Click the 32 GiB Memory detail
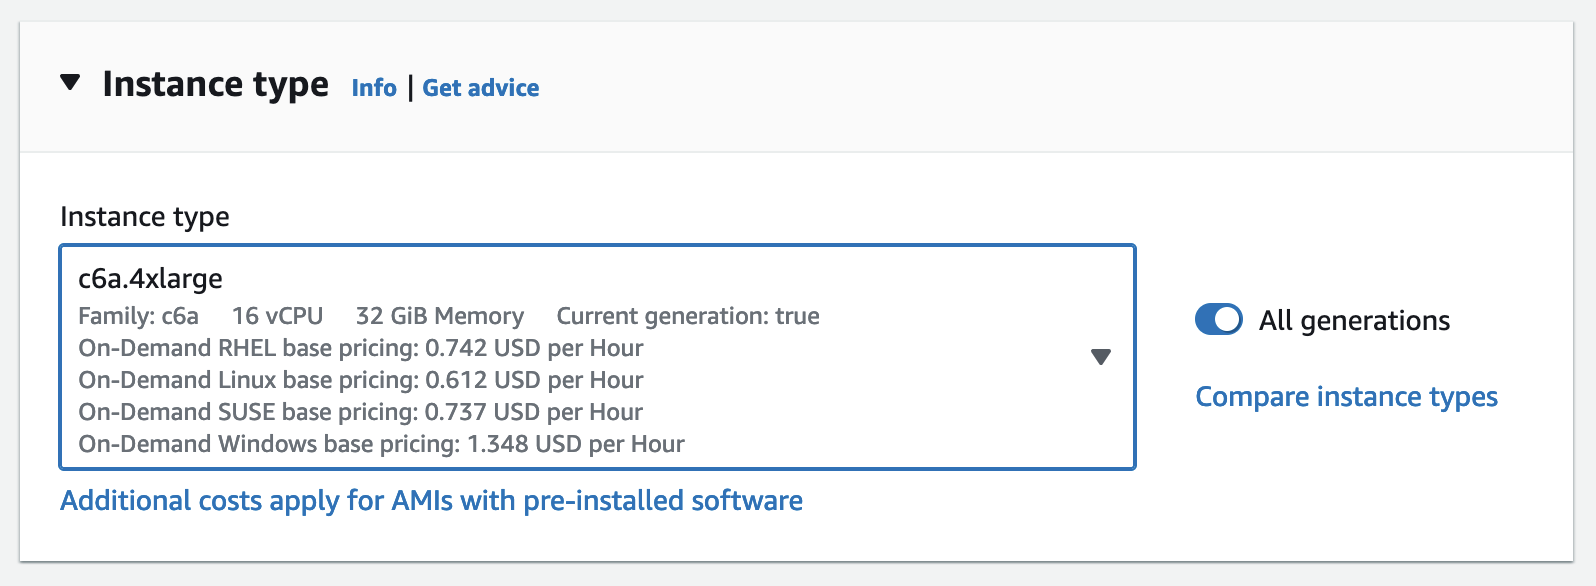 point(439,317)
